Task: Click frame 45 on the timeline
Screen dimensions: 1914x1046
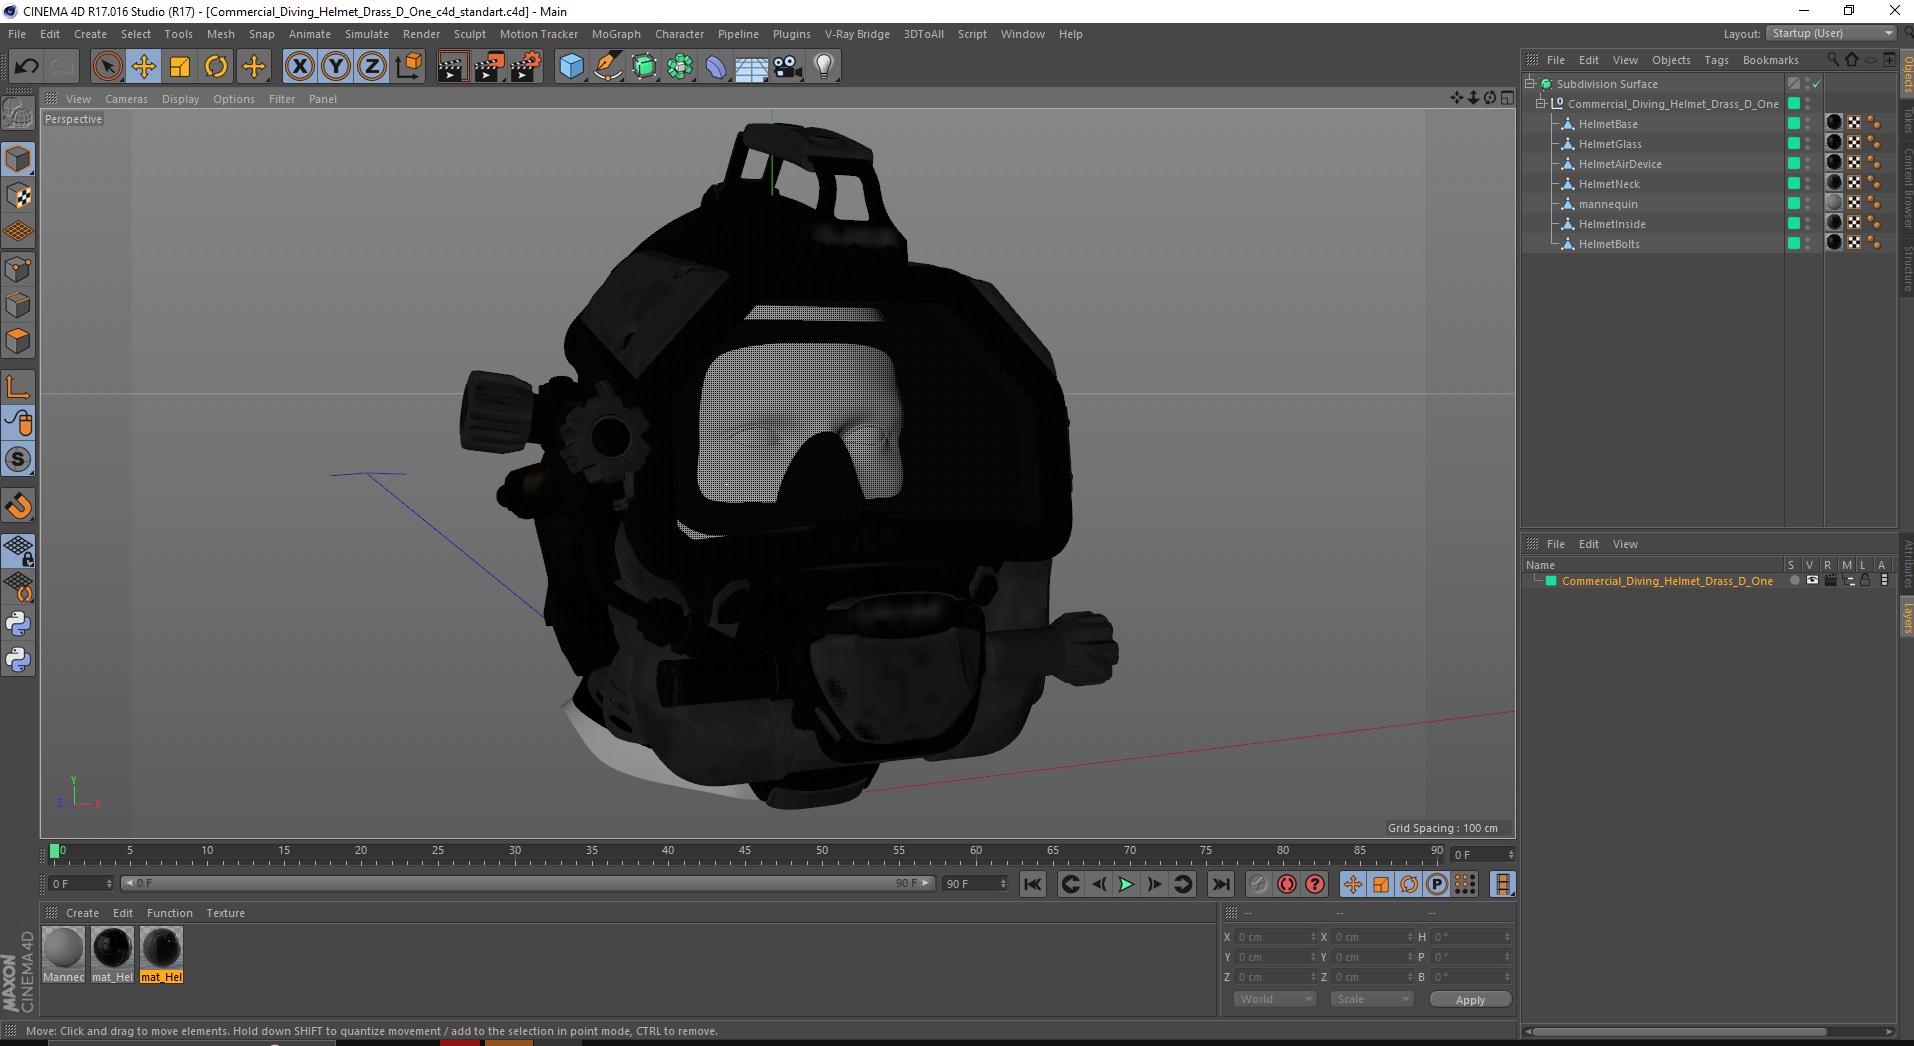Action: click(745, 853)
